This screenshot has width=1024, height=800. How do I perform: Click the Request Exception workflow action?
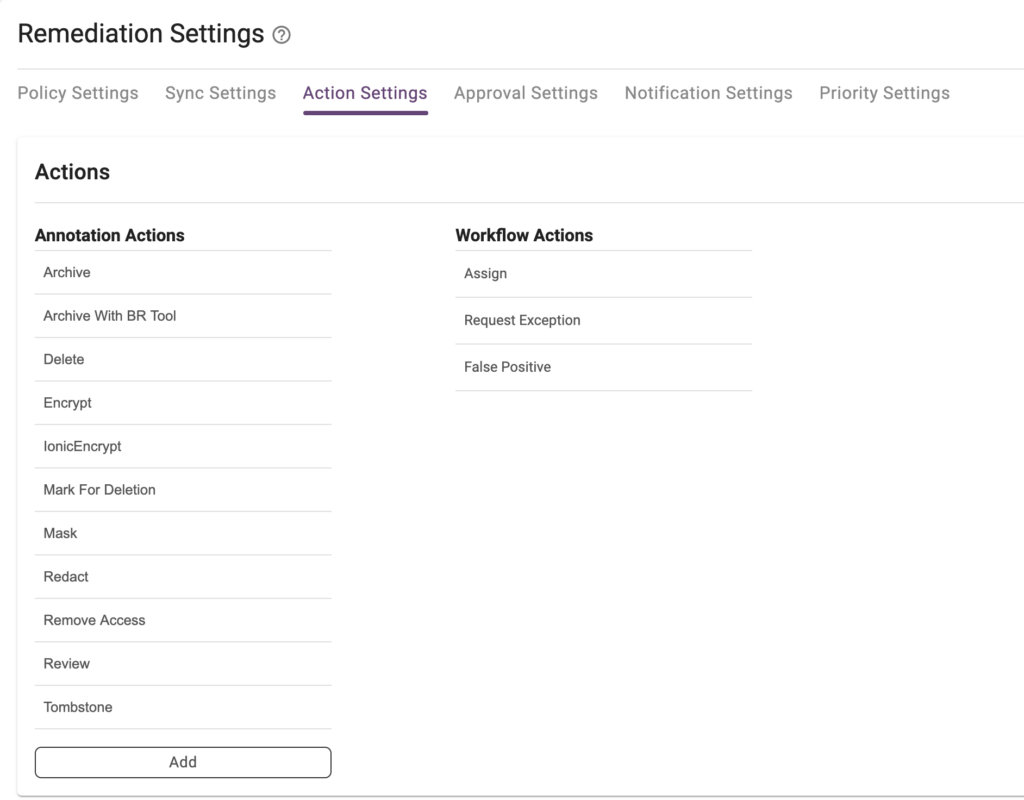coord(603,321)
